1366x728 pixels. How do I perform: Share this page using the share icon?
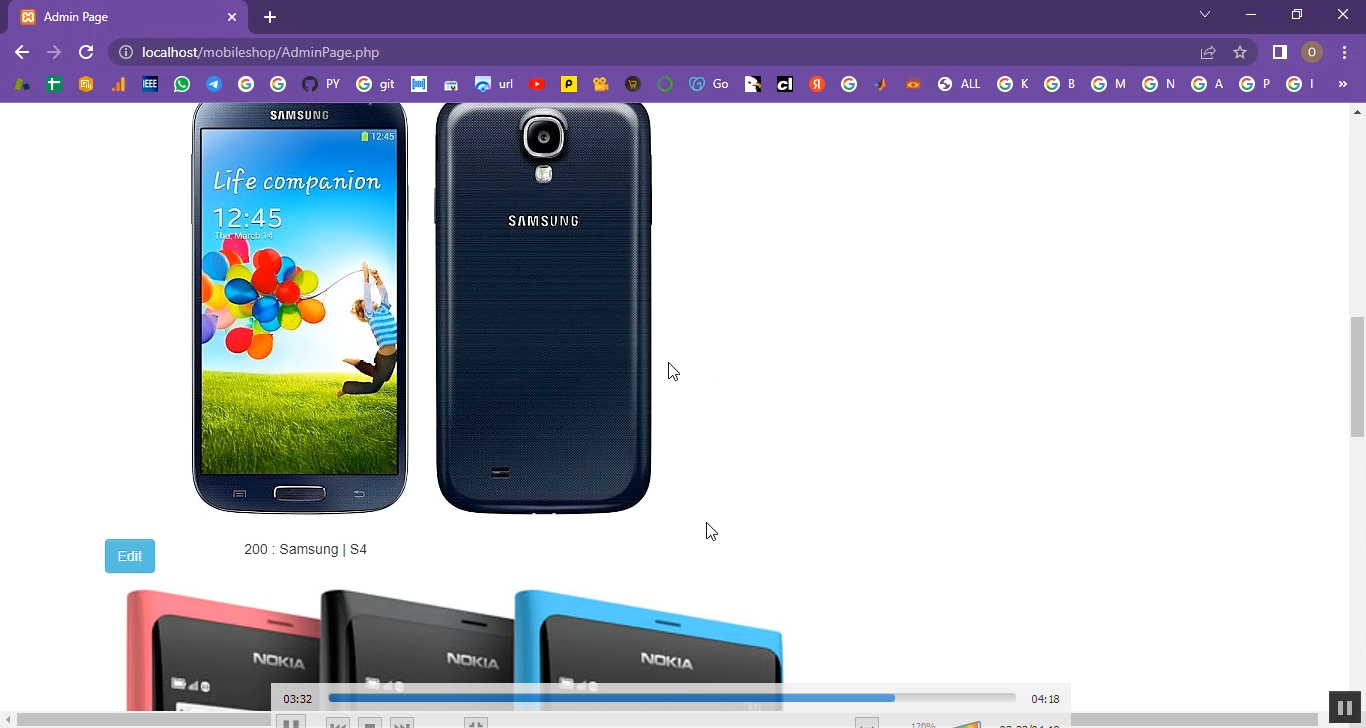[x=1208, y=52]
